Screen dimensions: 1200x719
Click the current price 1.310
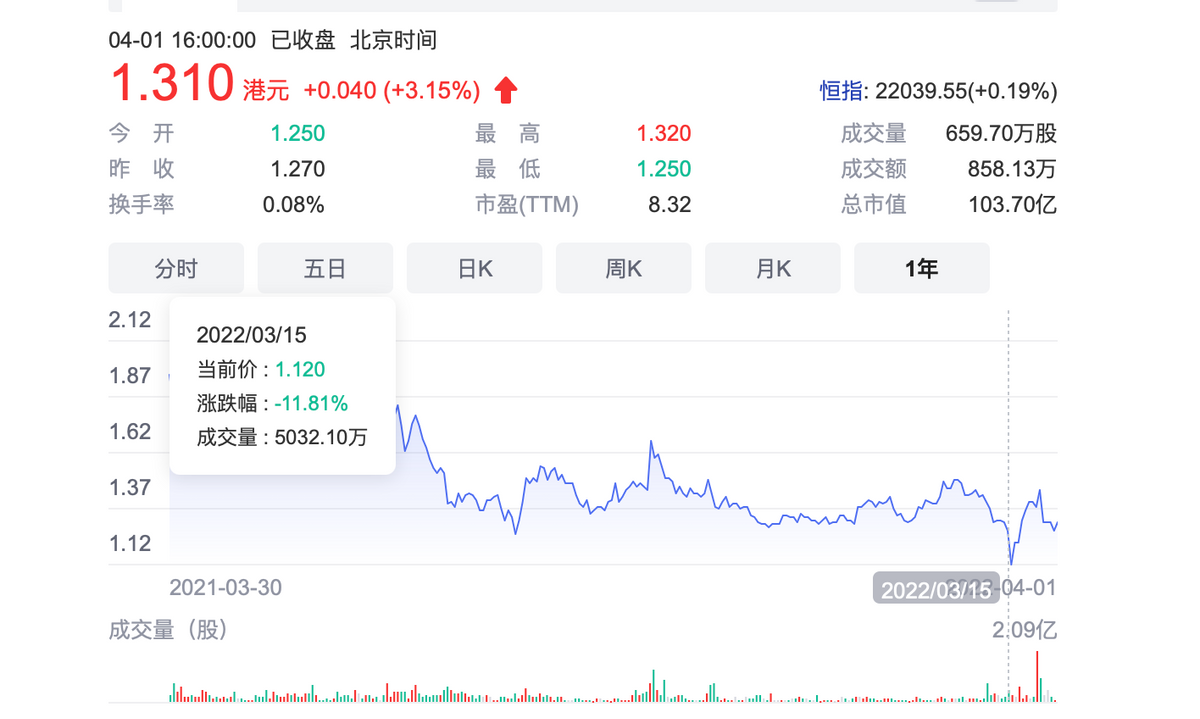coord(171,84)
